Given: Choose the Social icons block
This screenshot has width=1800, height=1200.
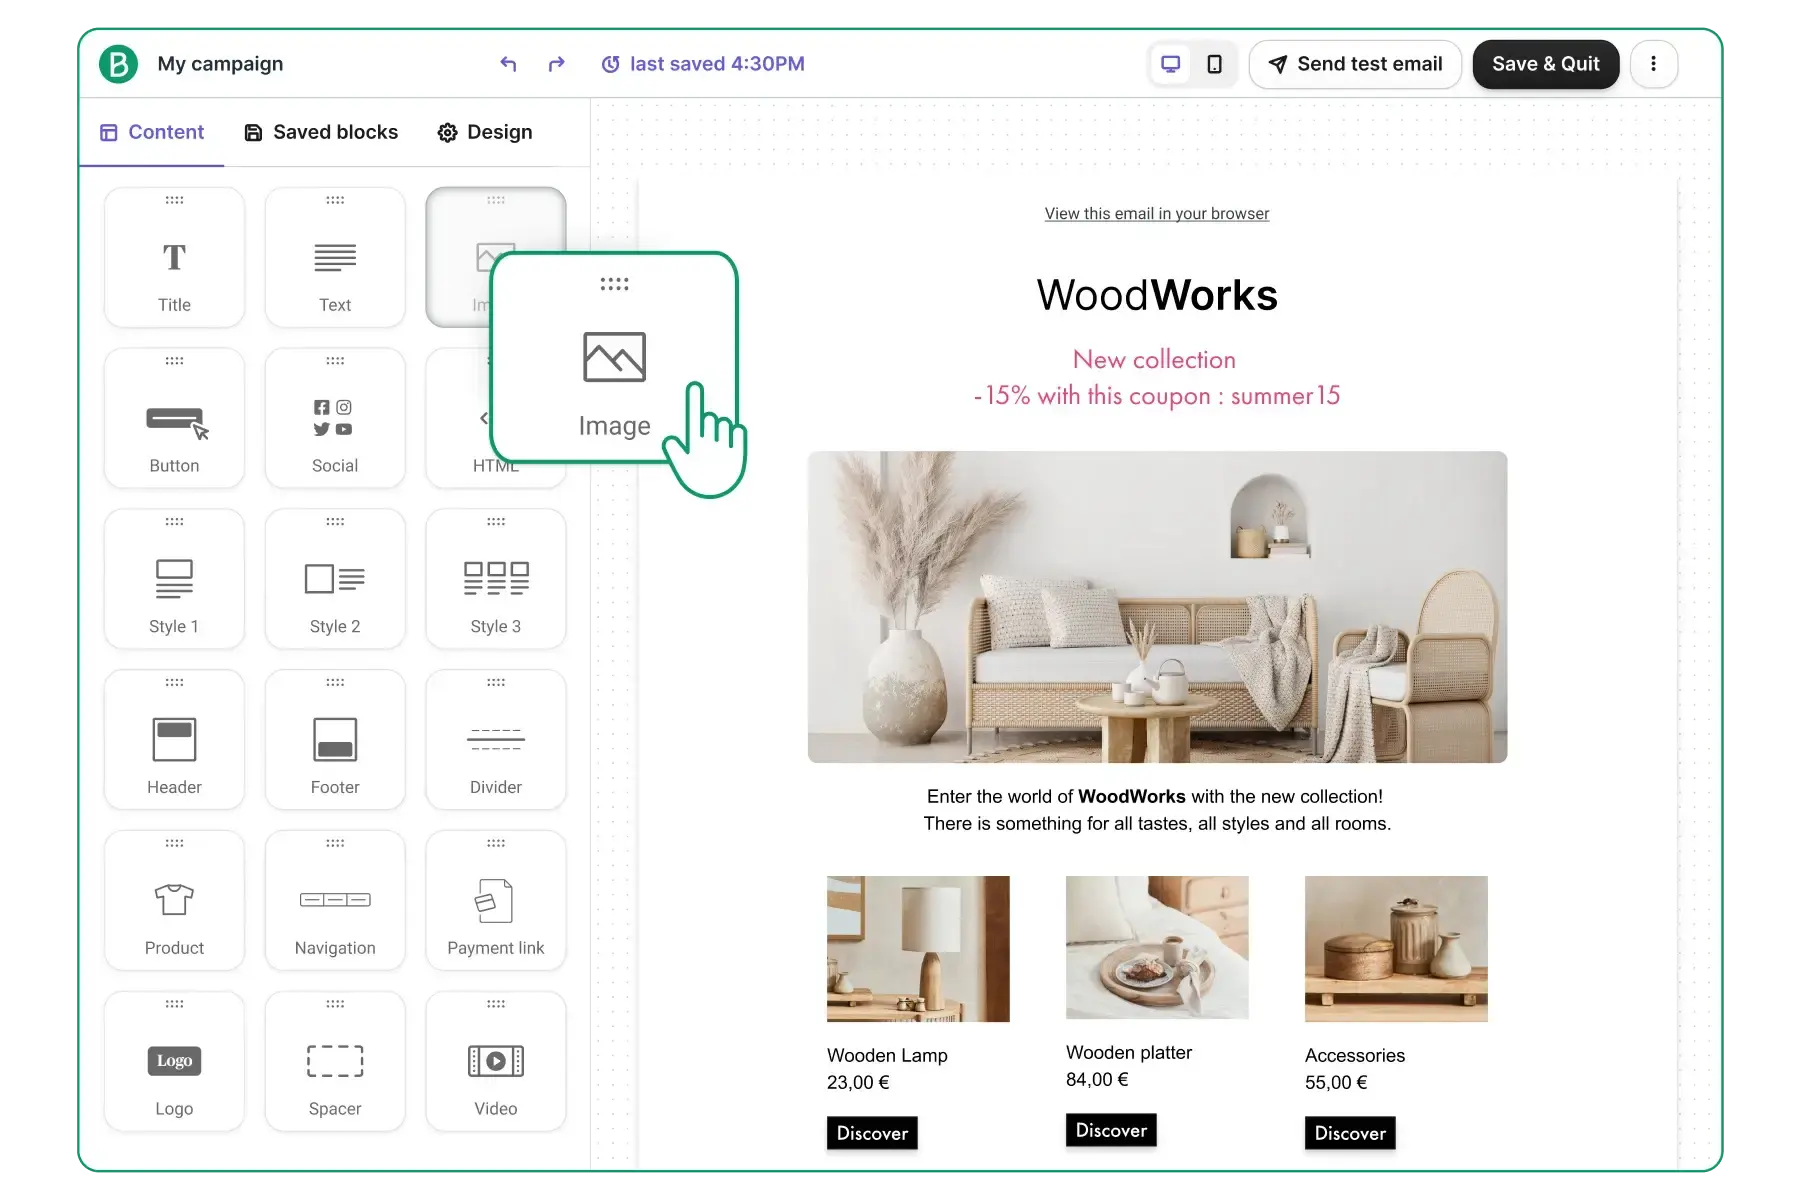Looking at the screenshot, I should (x=335, y=419).
